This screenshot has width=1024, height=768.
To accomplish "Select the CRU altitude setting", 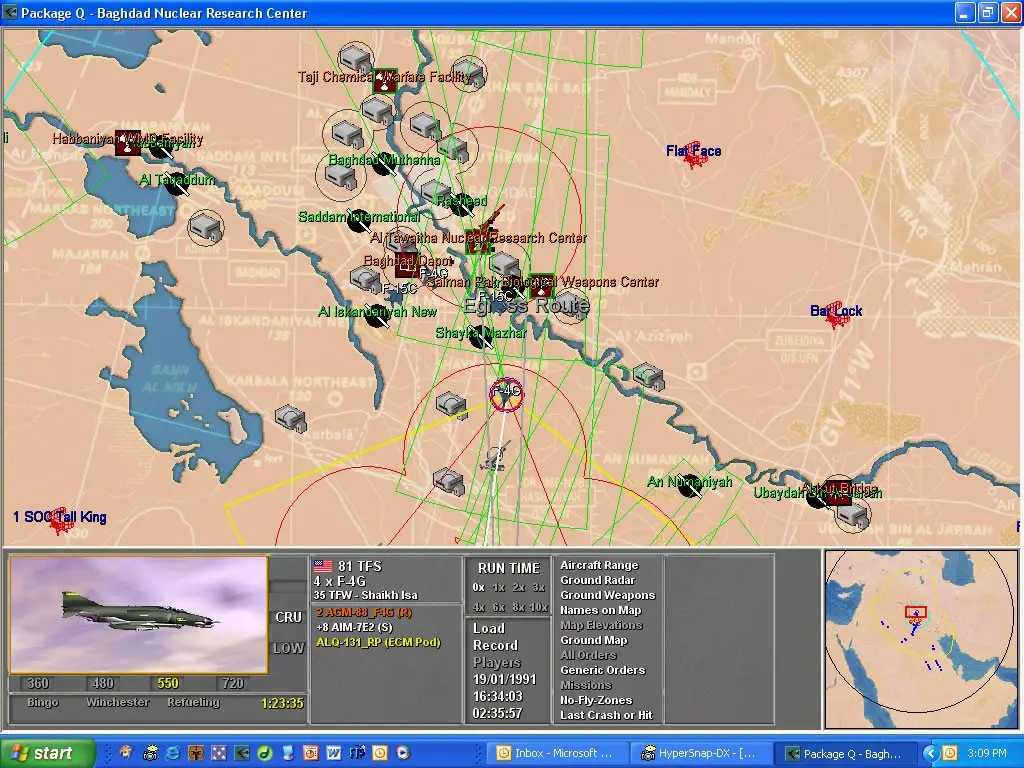I will 288,618.
